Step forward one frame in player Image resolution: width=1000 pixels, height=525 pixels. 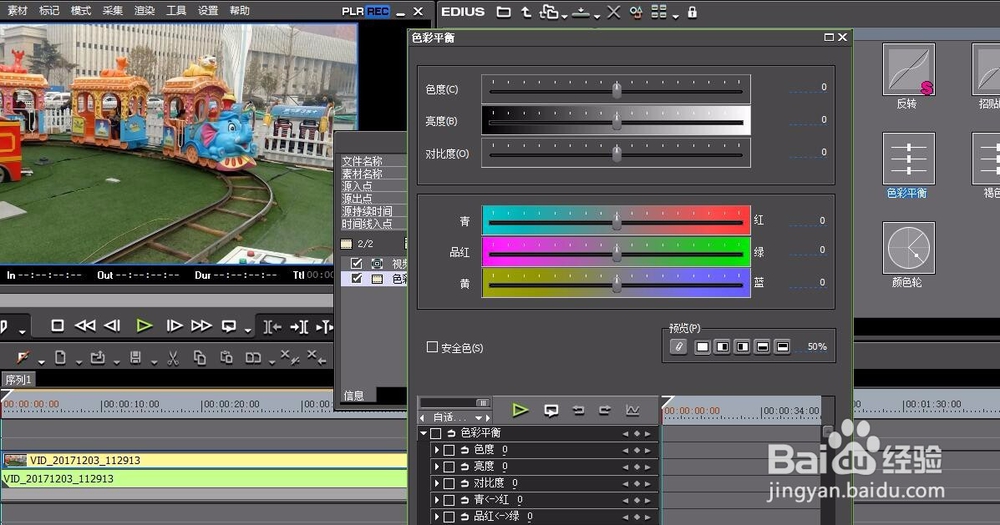(x=173, y=326)
